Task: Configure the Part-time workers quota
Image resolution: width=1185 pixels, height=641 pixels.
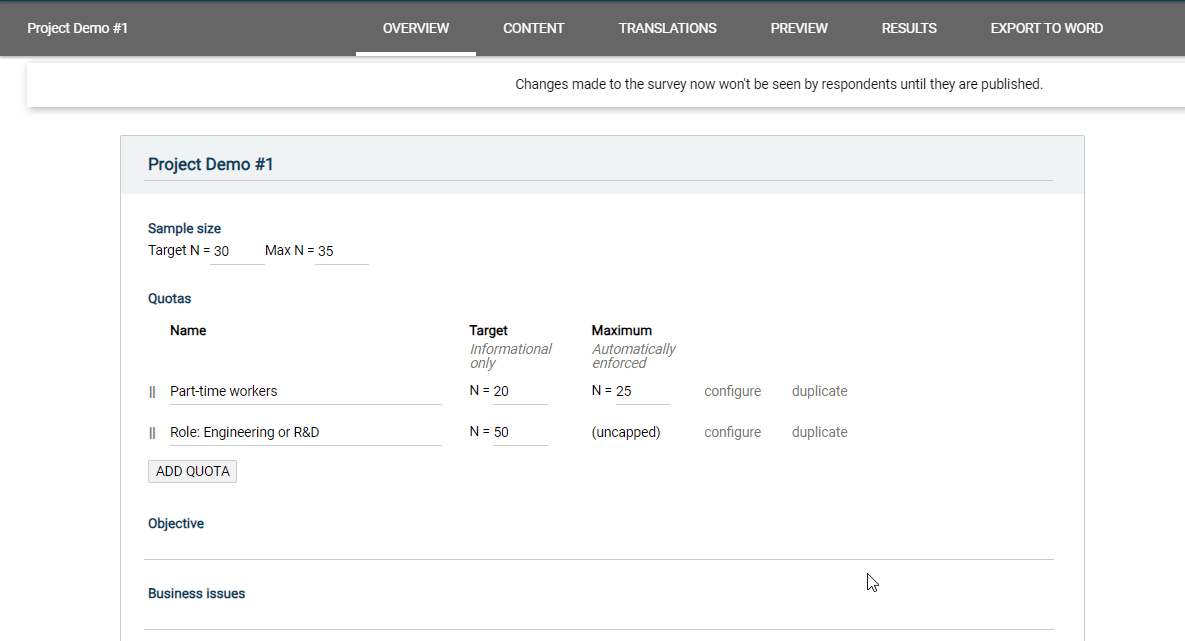Action: [x=732, y=391]
